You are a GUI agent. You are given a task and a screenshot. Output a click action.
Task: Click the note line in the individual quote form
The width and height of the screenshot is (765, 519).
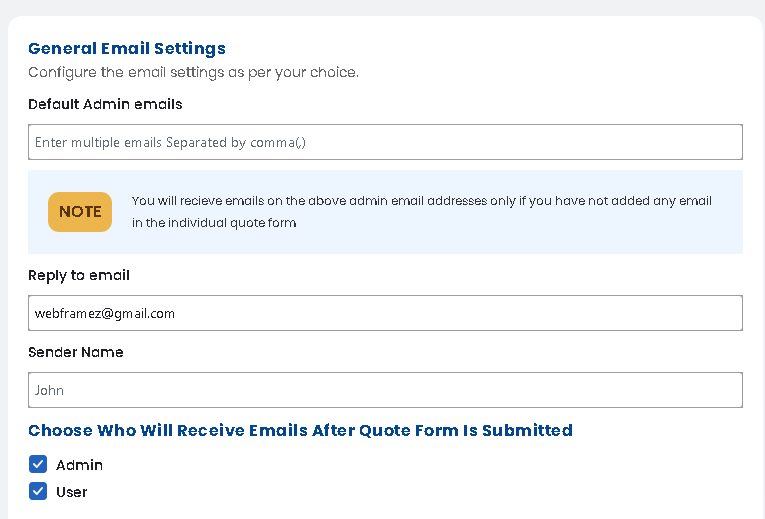point(214,223)
